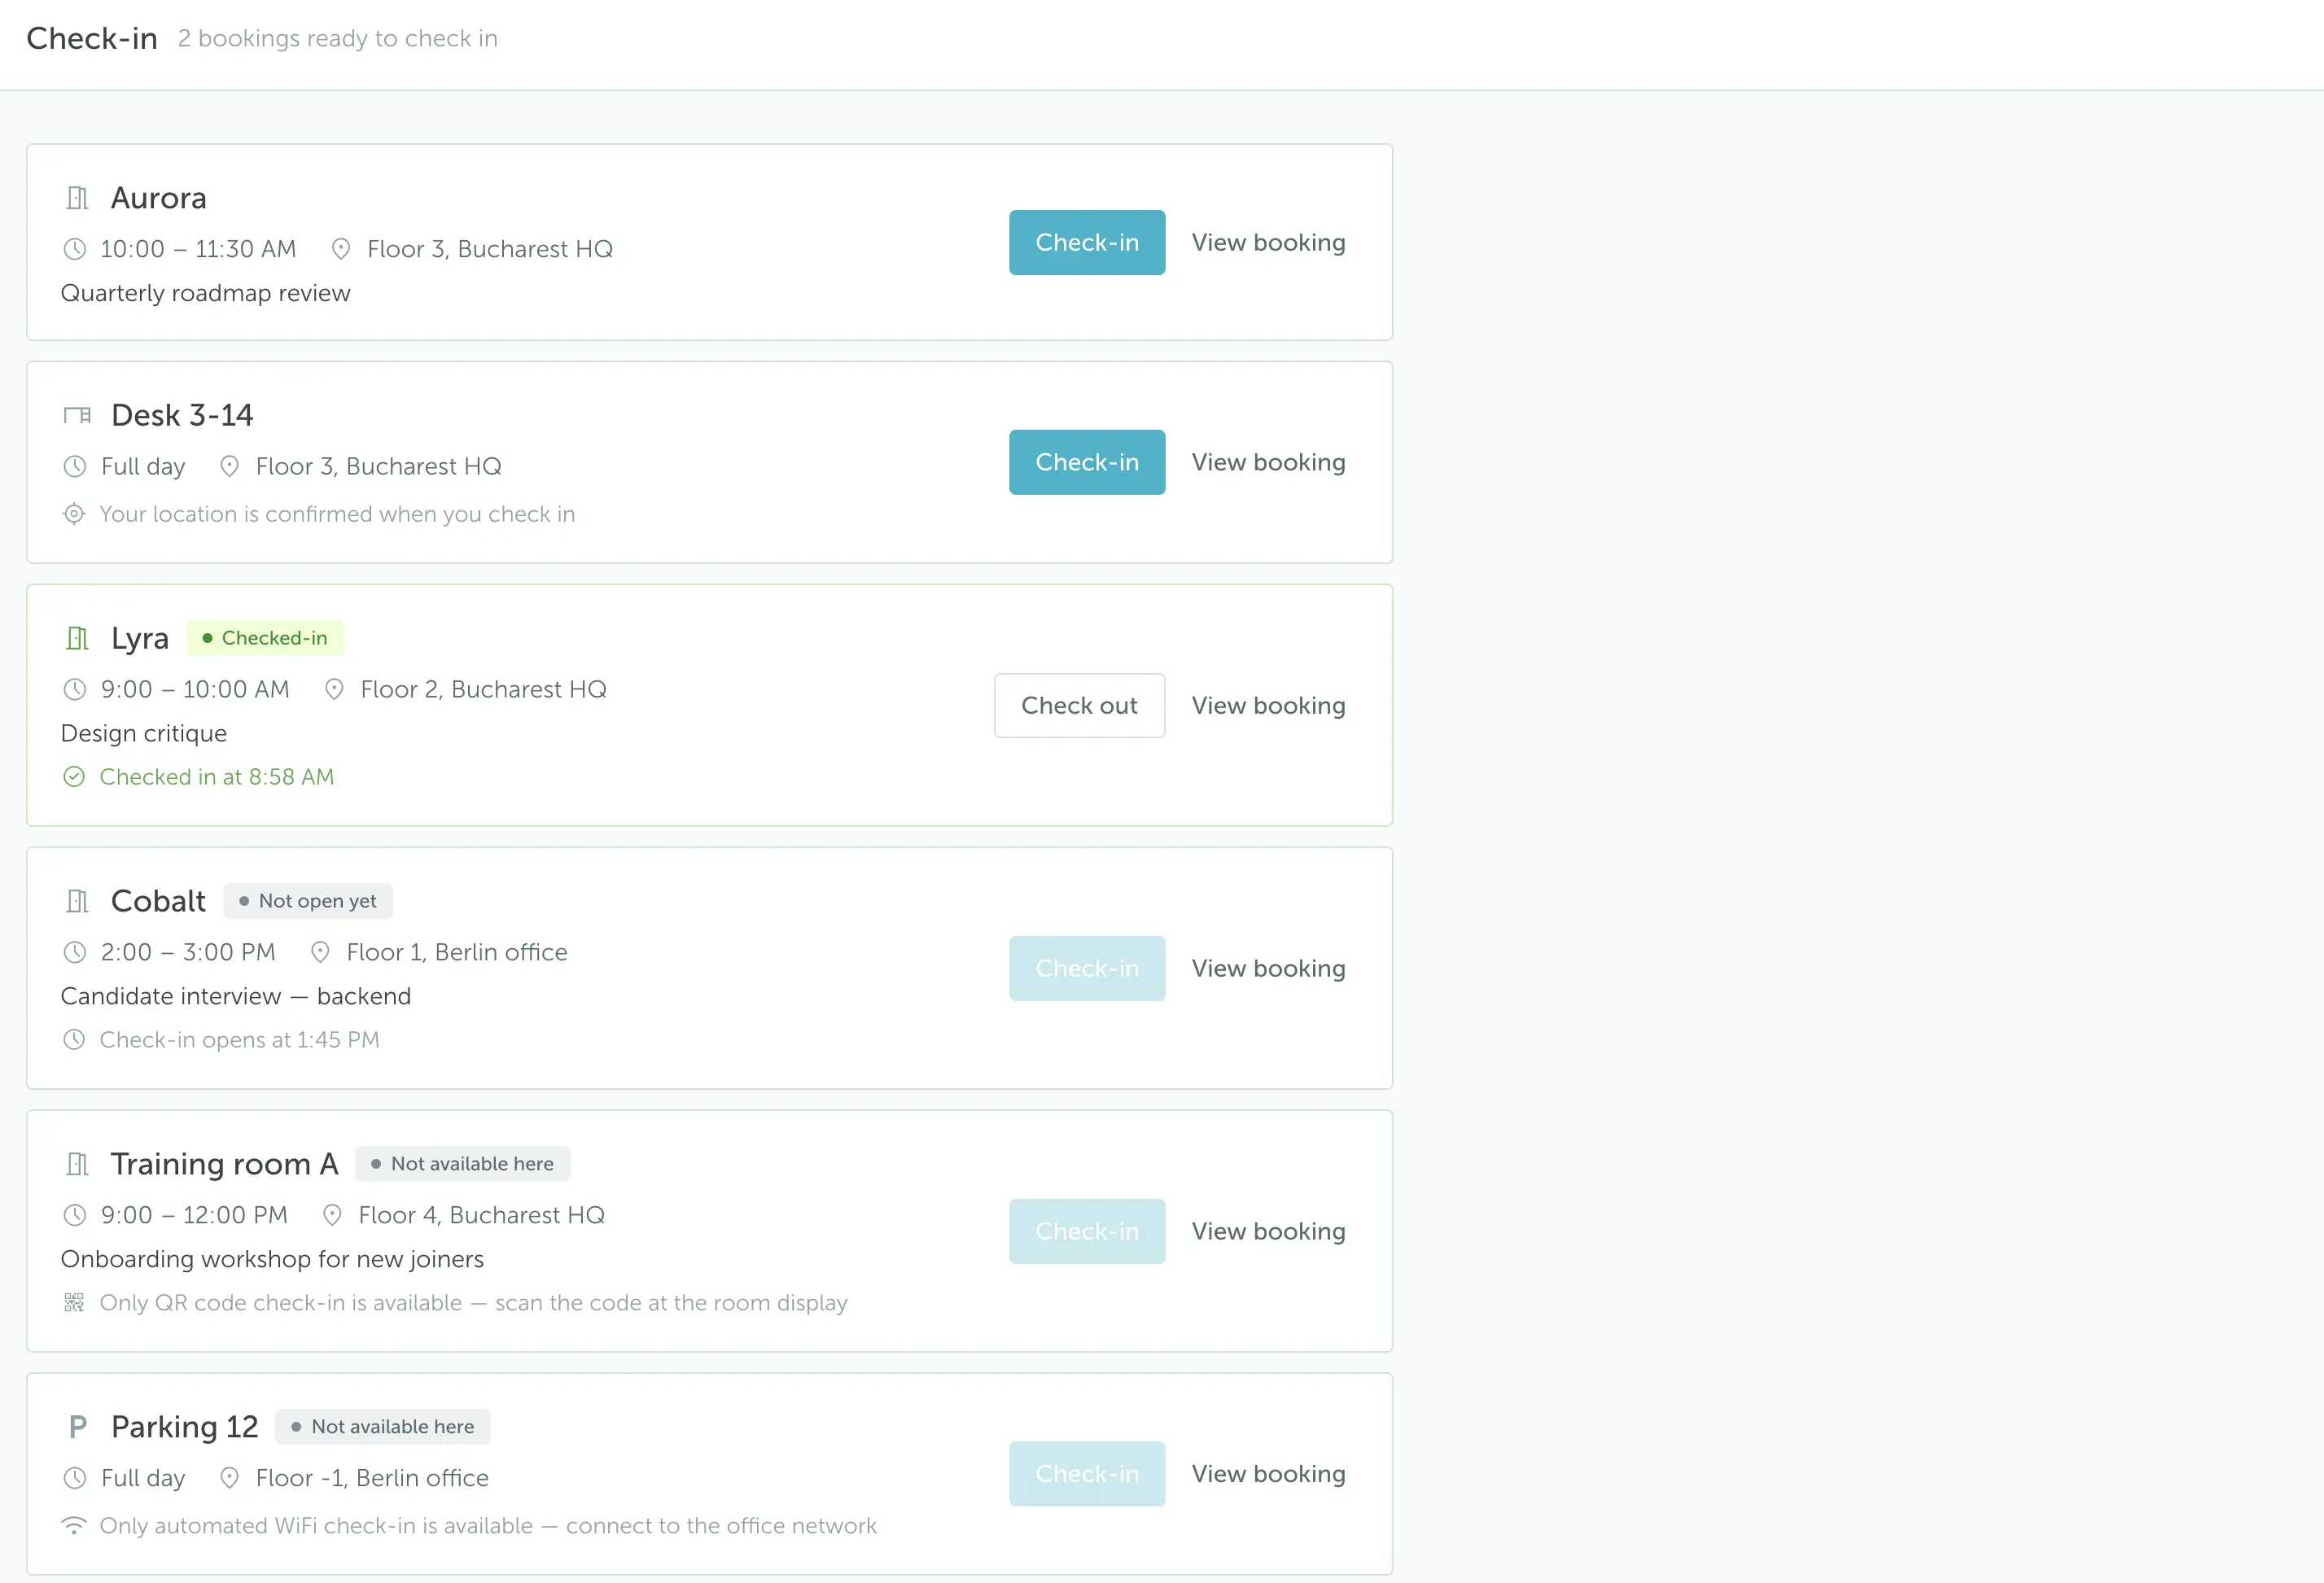2324x1583 pixels.
Task: Click the desk icon beside Desk 3-14
Action: (x=77, y=415)
